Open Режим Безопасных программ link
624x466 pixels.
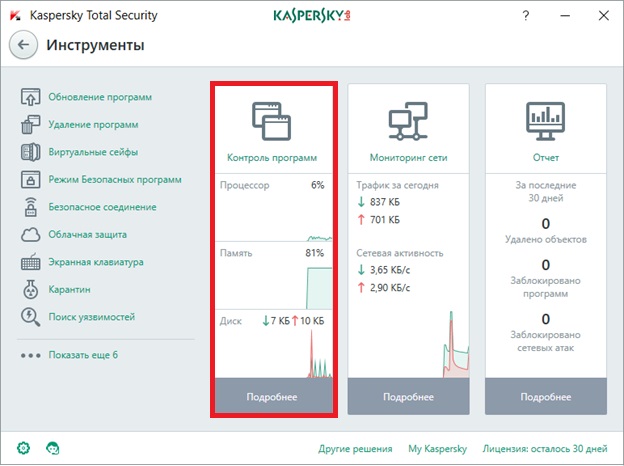coord(115,179)
